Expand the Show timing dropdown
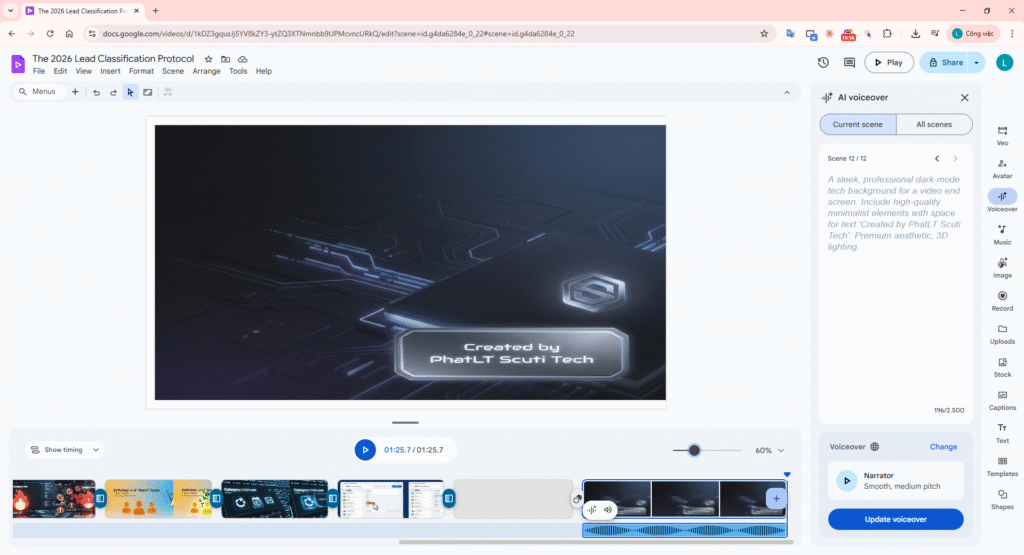Image resolution: width=1024 pixels, height=555 pixels. 65,450
